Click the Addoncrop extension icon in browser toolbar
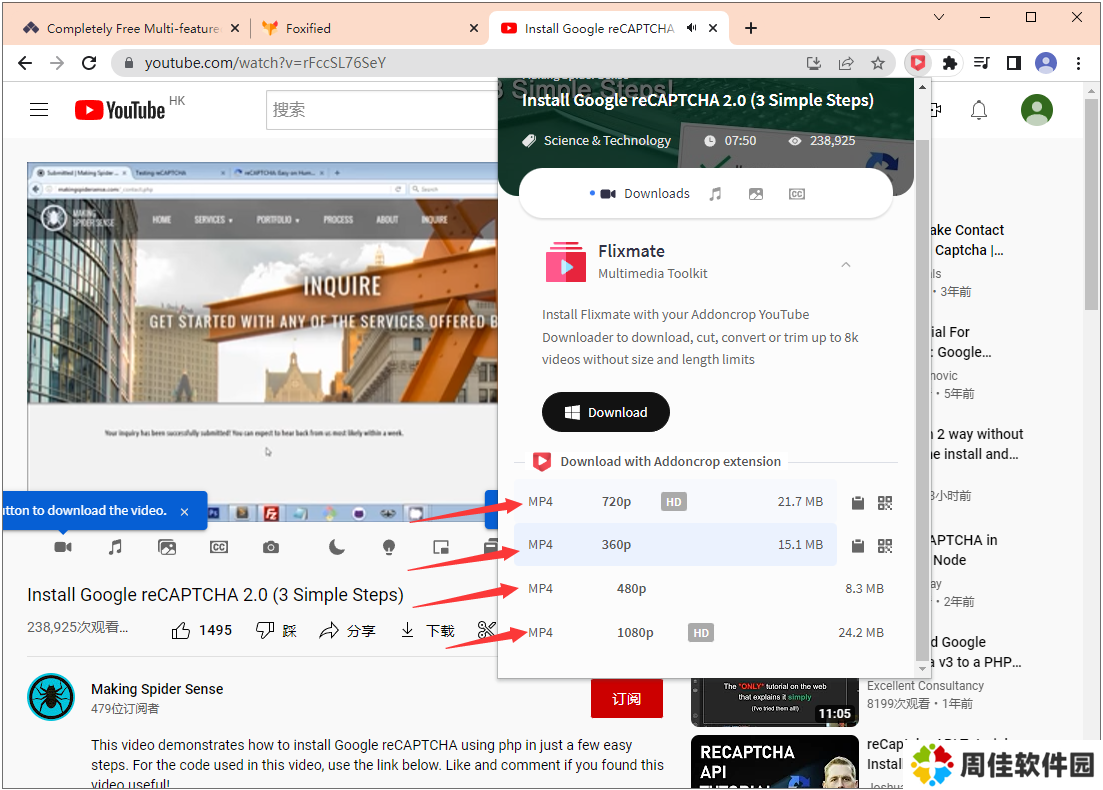Image resolution: width=1103 pixels, height=790 pixels. pos(917,63)
